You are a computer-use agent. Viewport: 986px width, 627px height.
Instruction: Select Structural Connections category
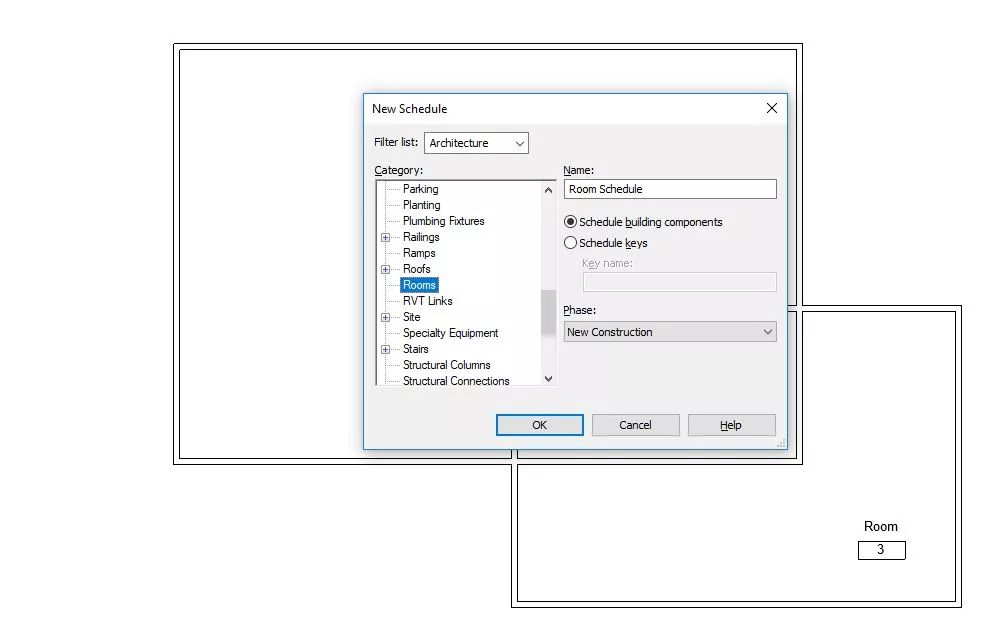coord(456,381)
